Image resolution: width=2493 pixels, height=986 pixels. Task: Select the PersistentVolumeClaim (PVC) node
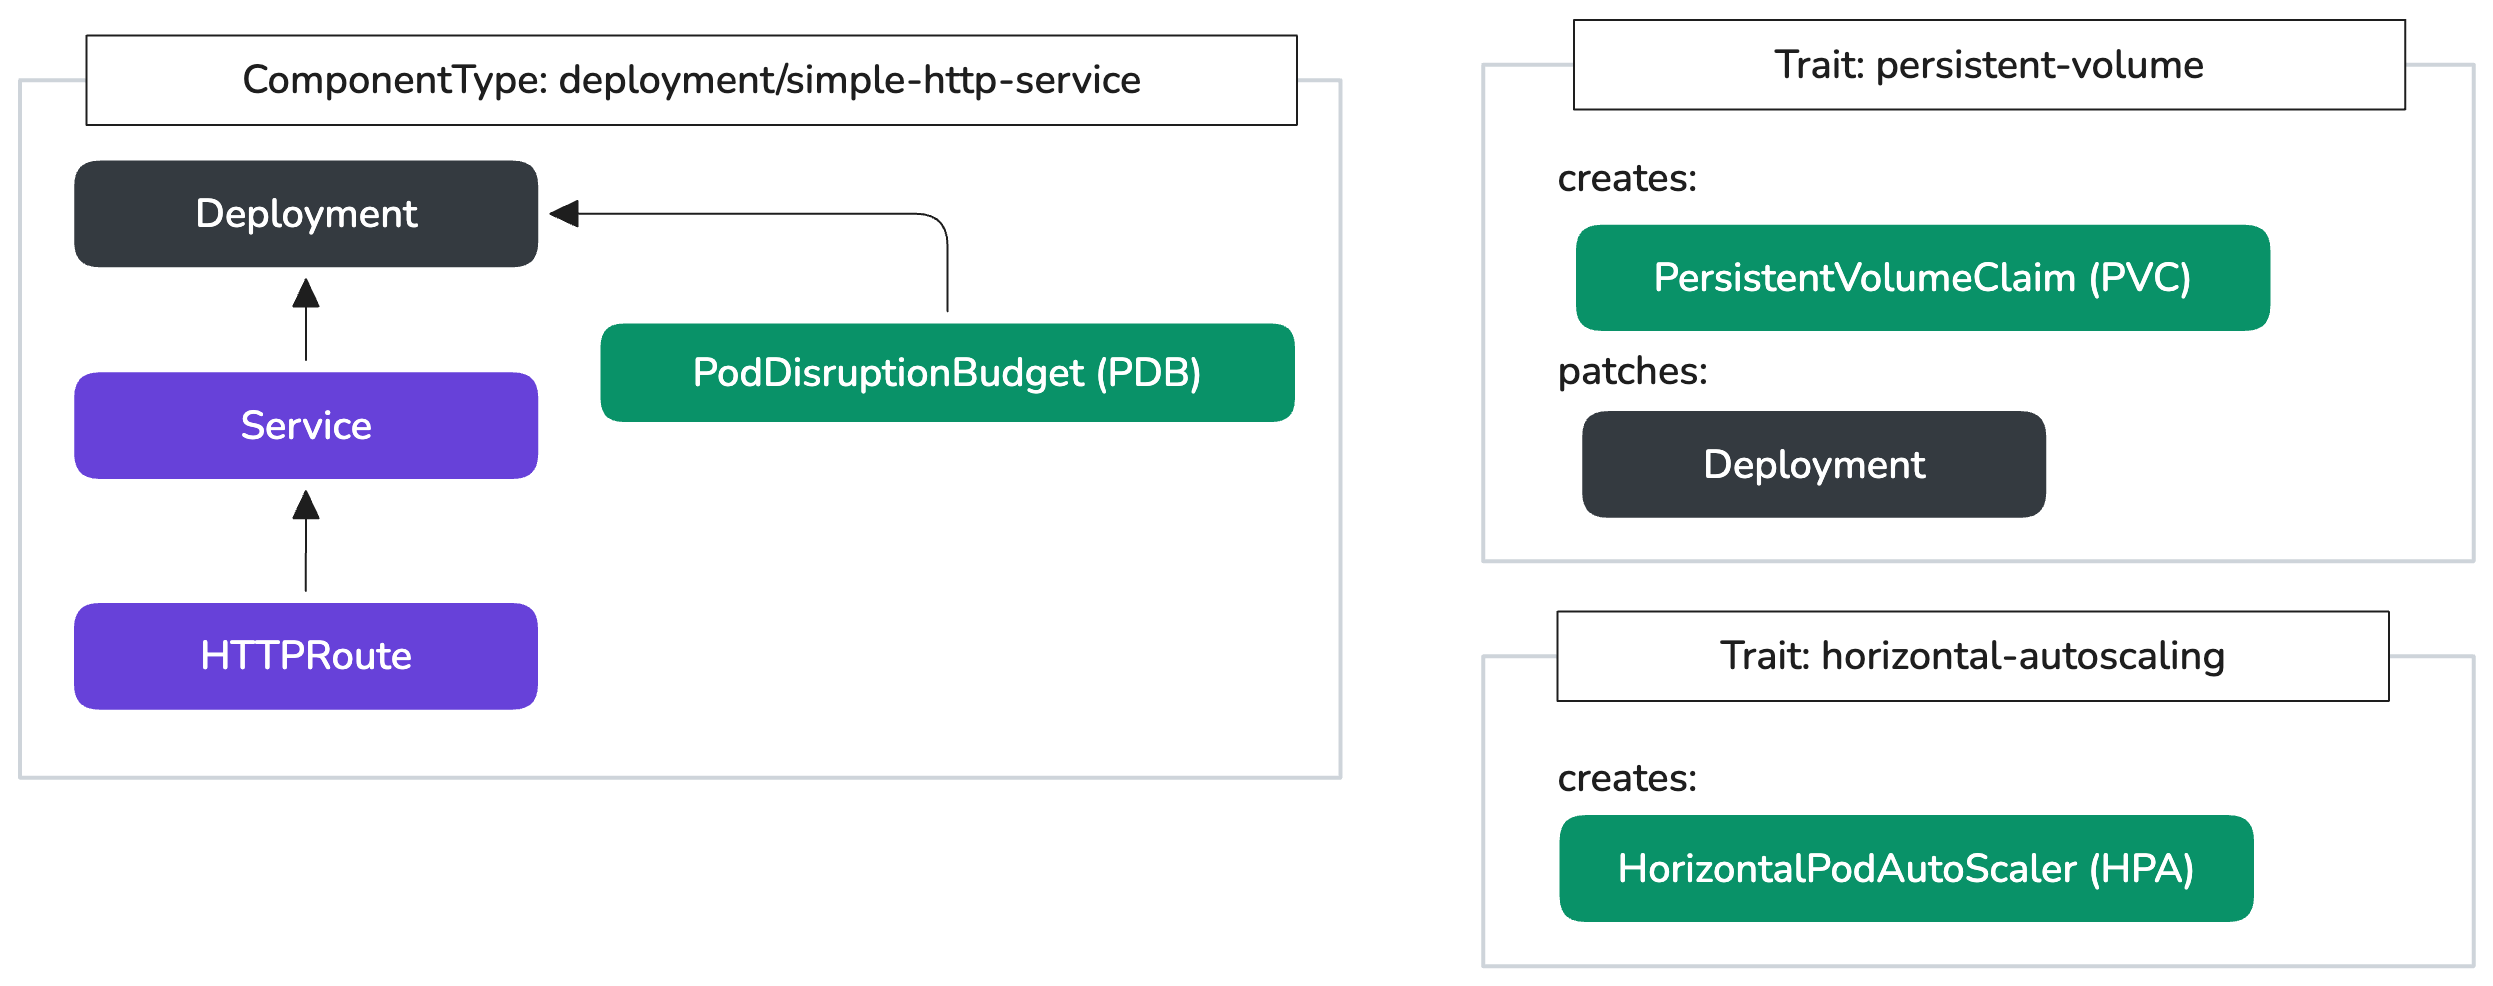pyautogui.click(x=1922, y=278)
